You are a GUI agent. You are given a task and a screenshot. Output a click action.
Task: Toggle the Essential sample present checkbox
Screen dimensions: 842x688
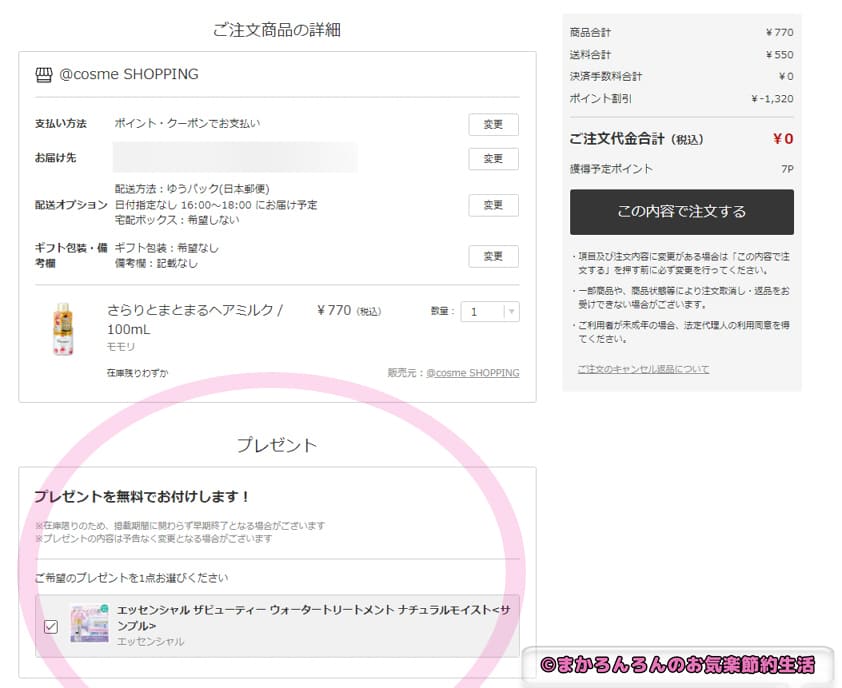(x=51, y=626)
